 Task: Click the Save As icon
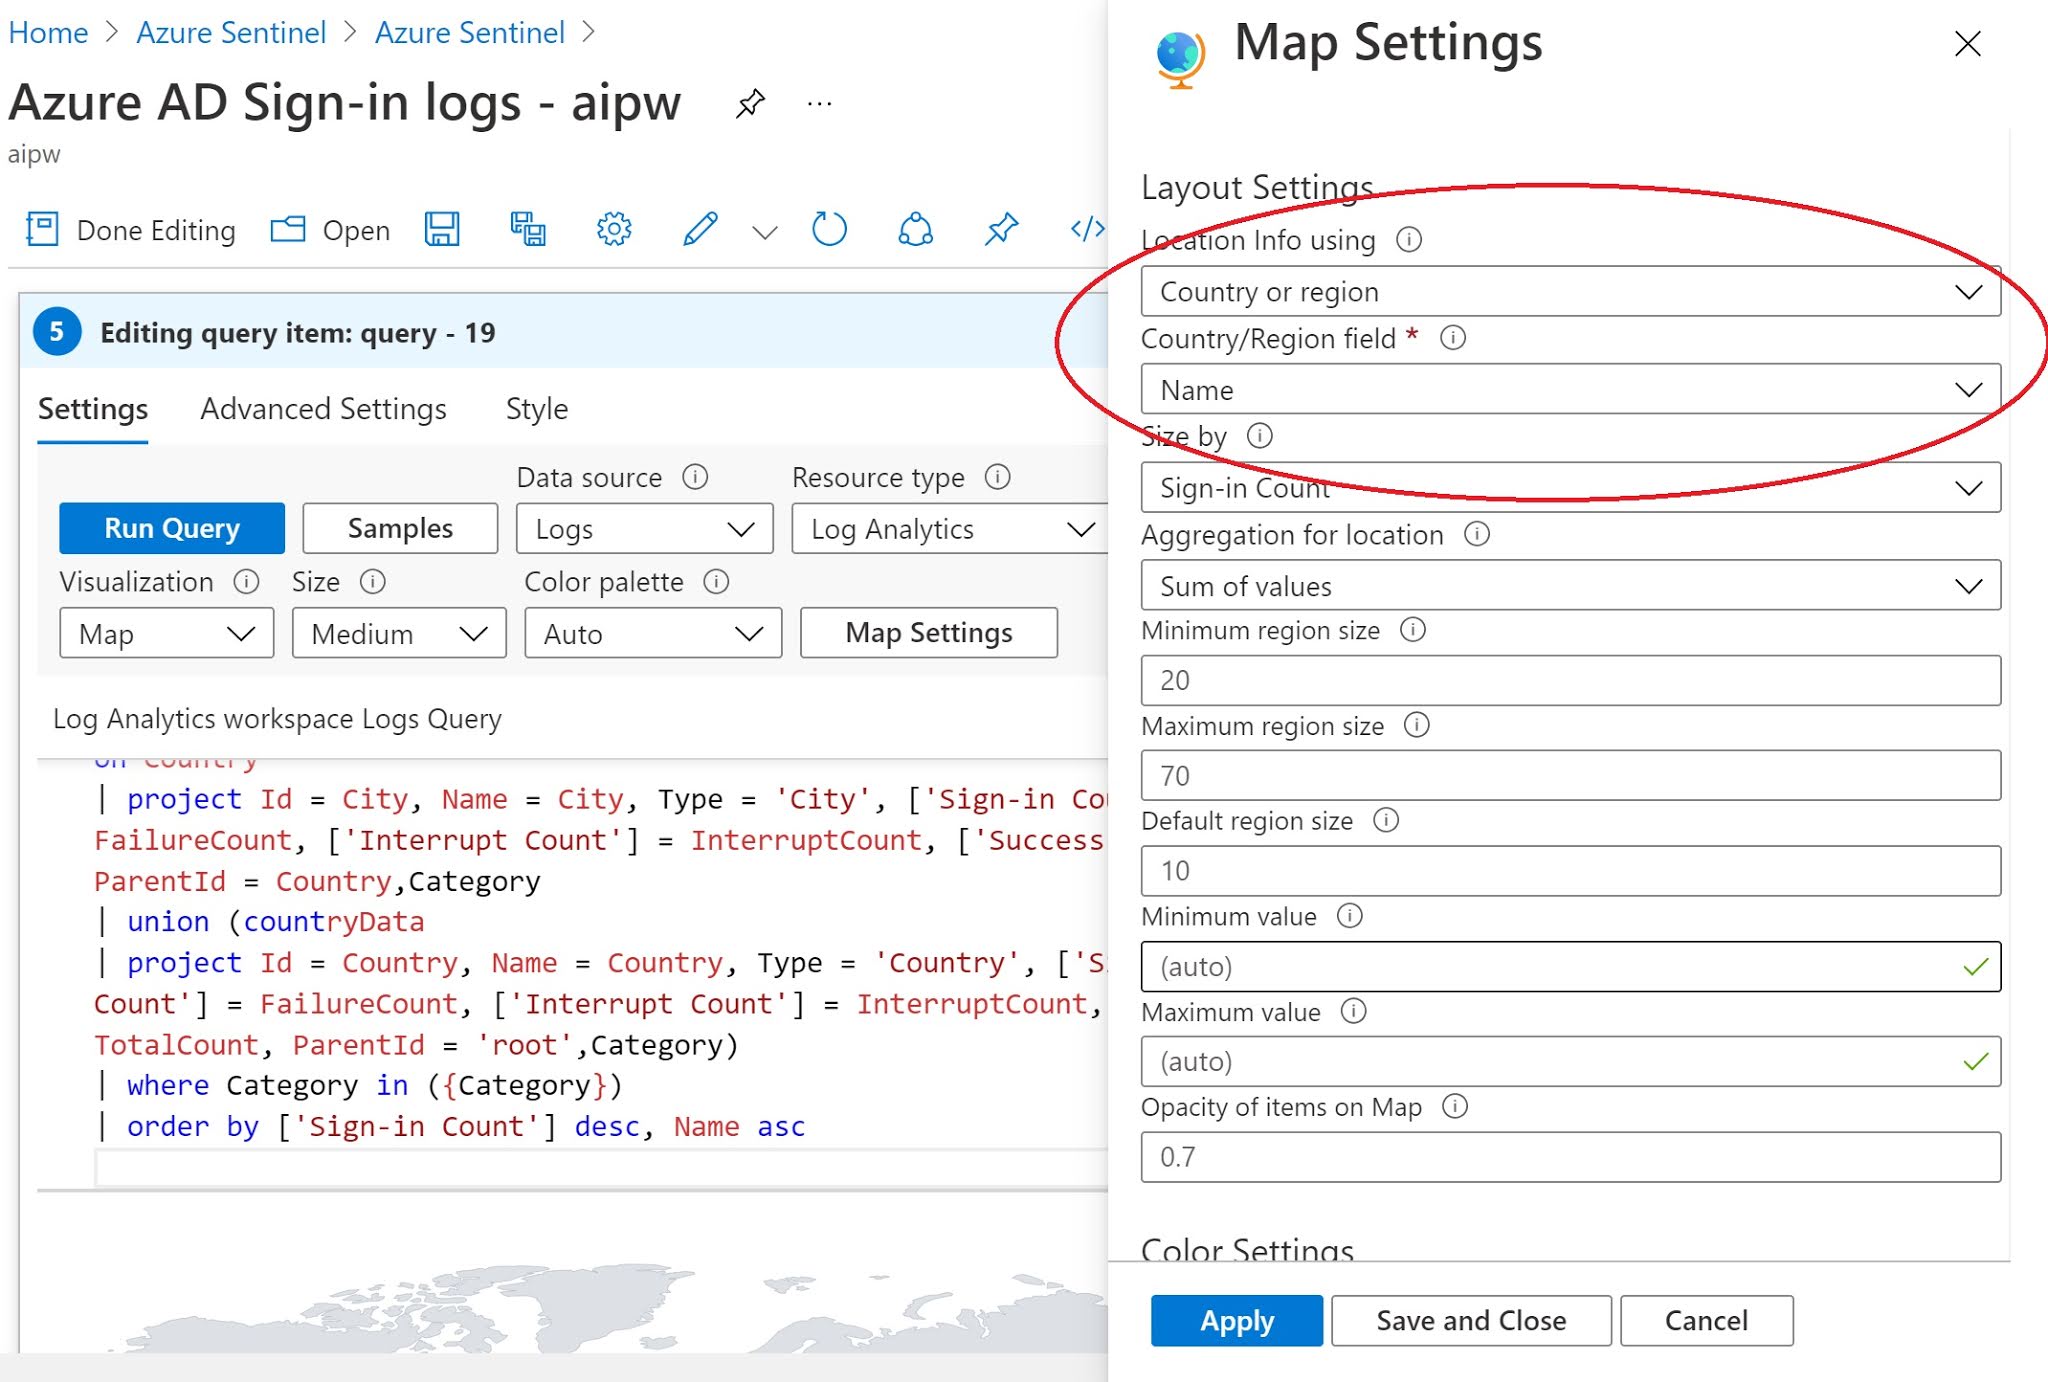coord(529,229)
